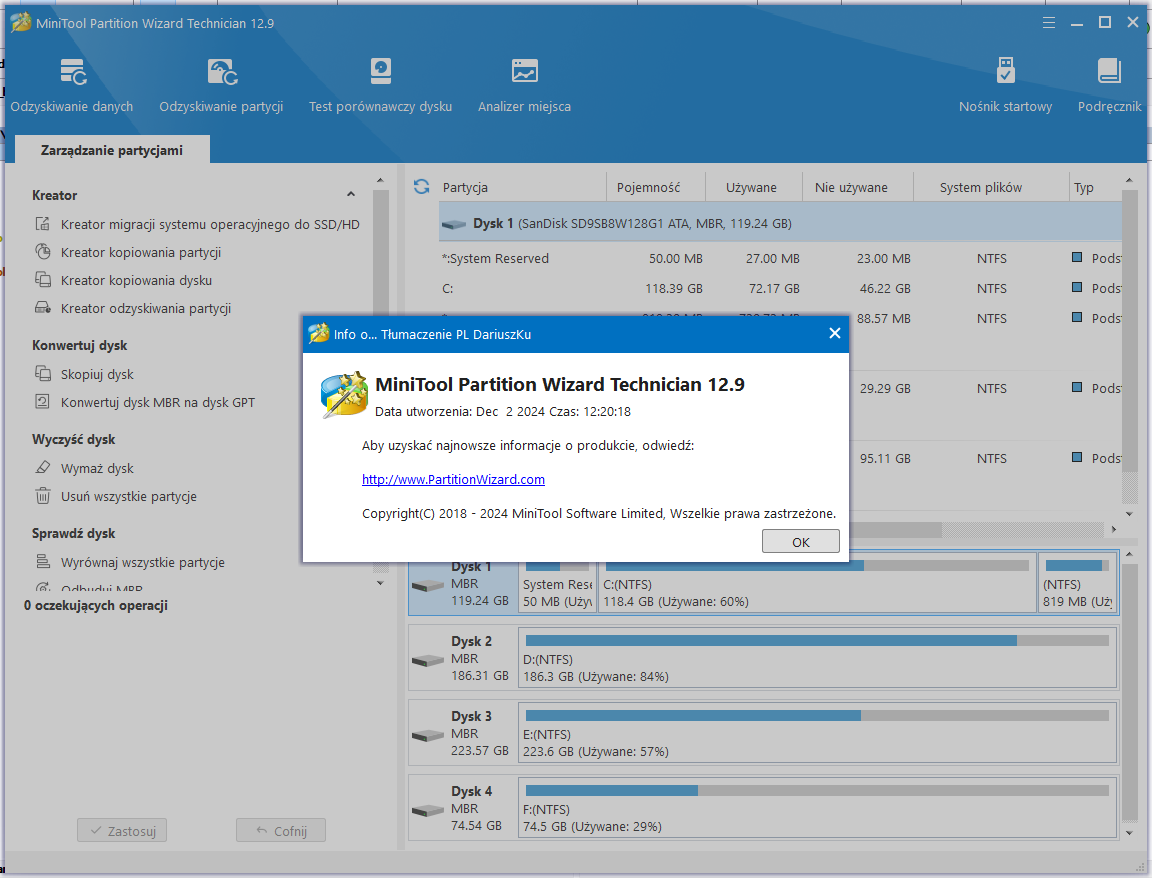Open Odzyskiwanie partycji tool
This screenshot has width=1152, height=878.
221,86
